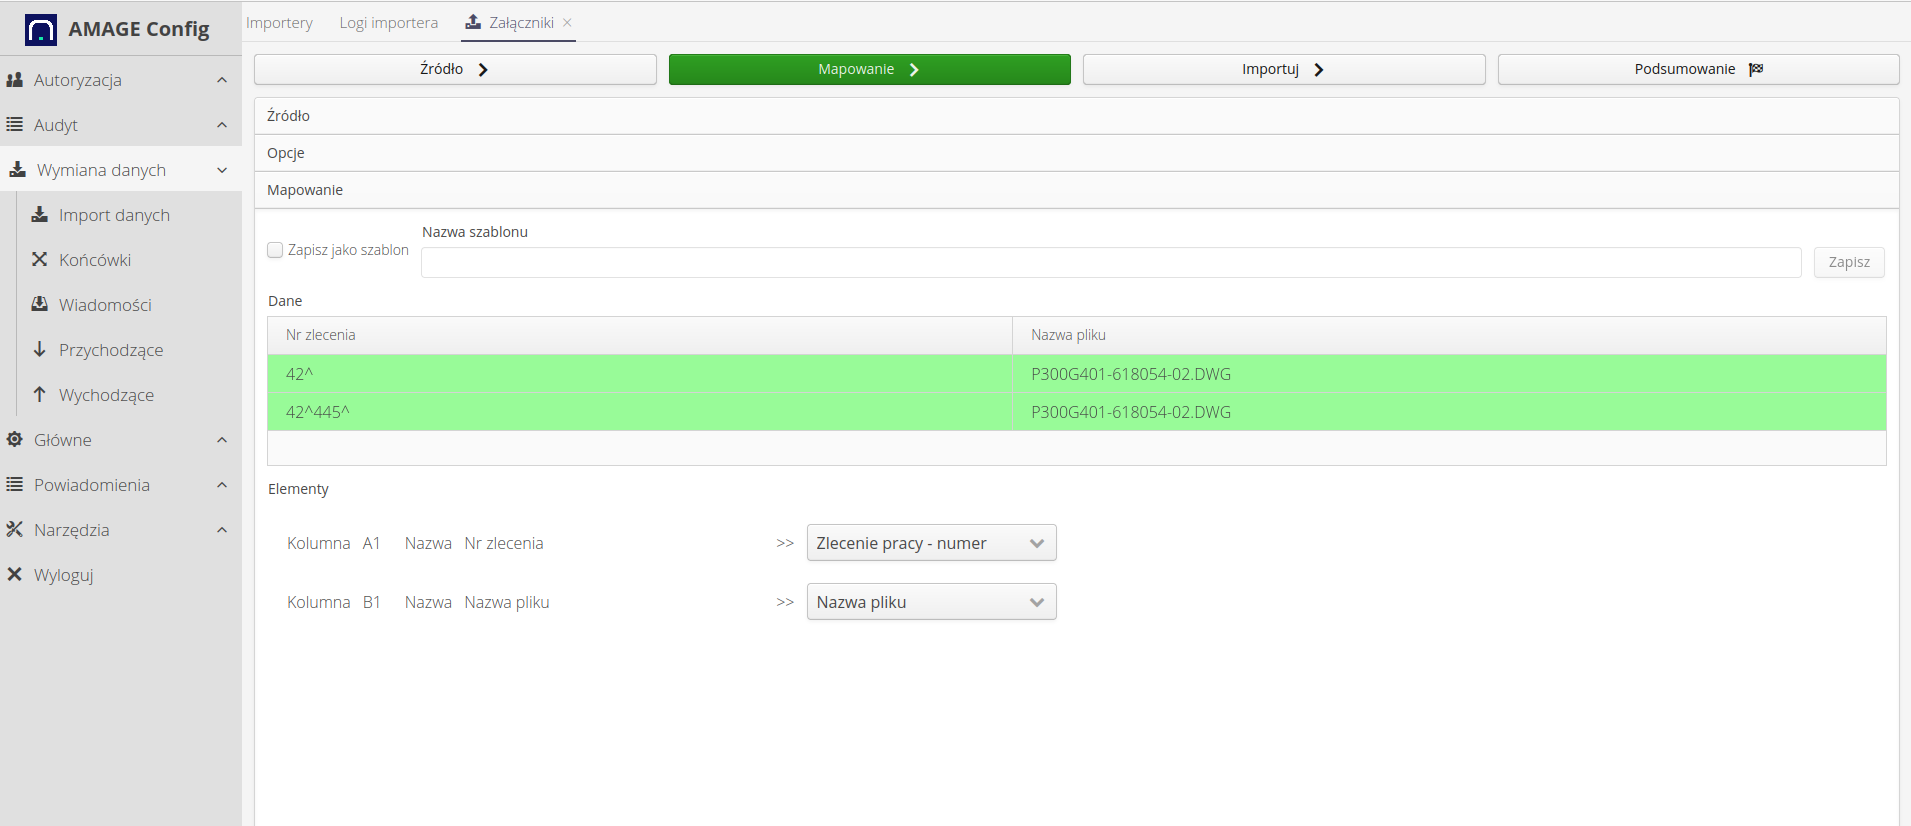
Task: Open the Nazwa pliku mapping dropdown
Action: point(931,602)
